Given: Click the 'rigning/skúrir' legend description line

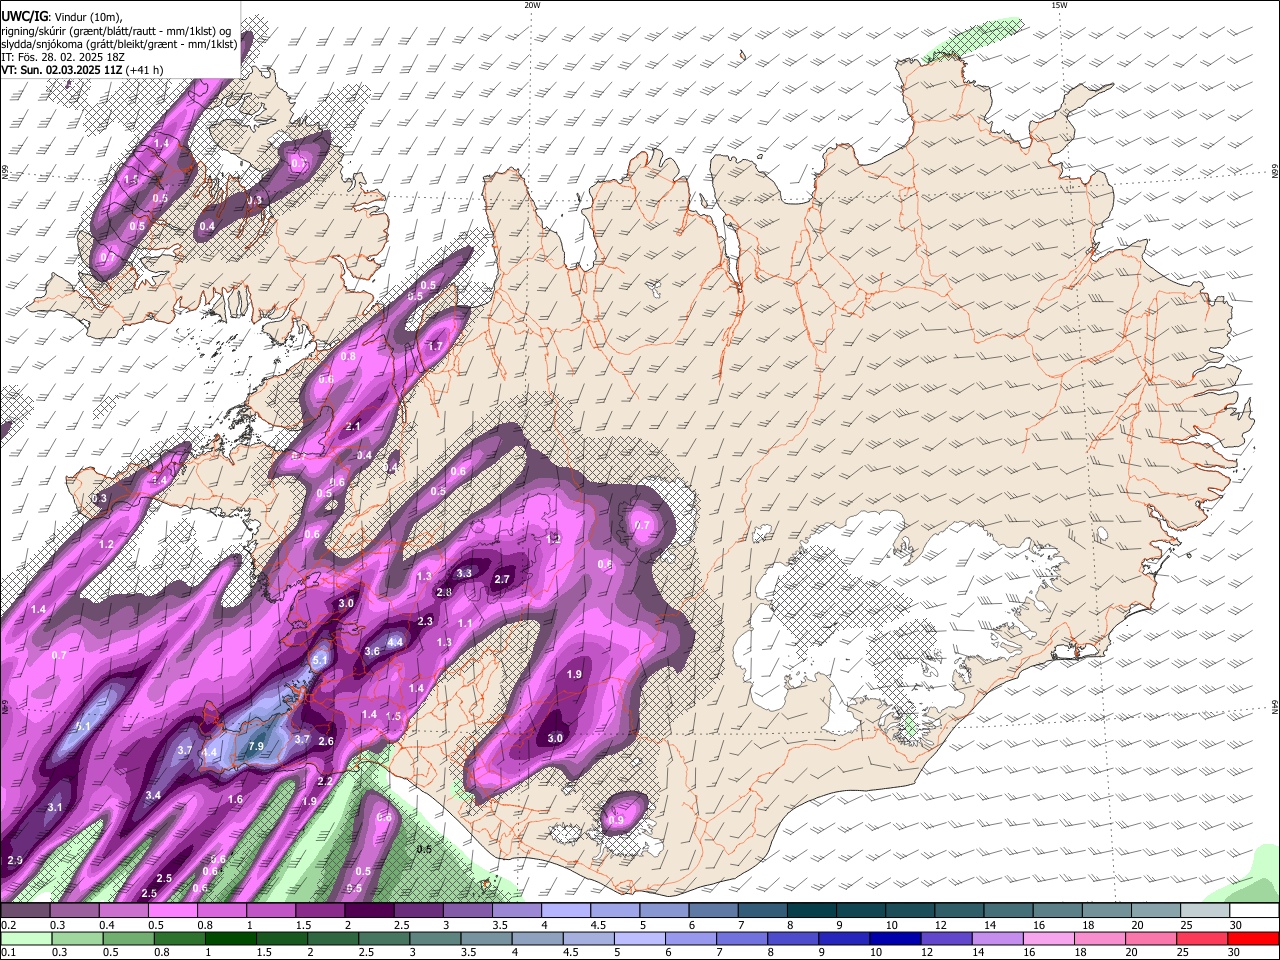Looking at the screenshot, I should 116,31.
